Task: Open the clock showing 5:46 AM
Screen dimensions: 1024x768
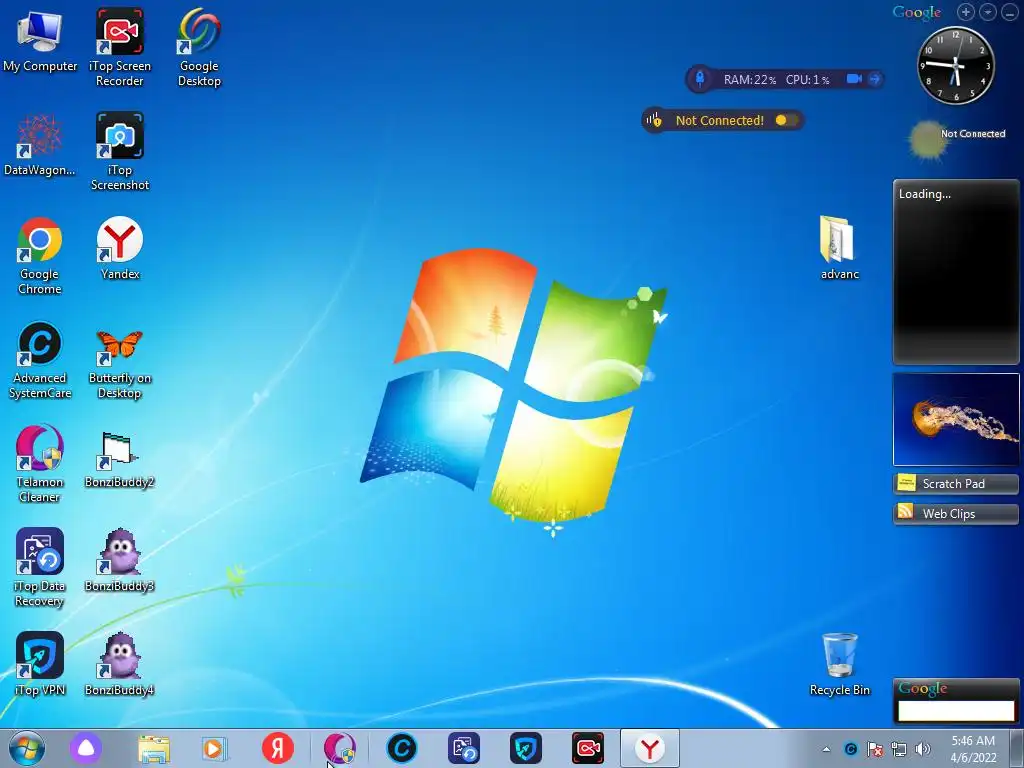Action: [x=973, y=749]
